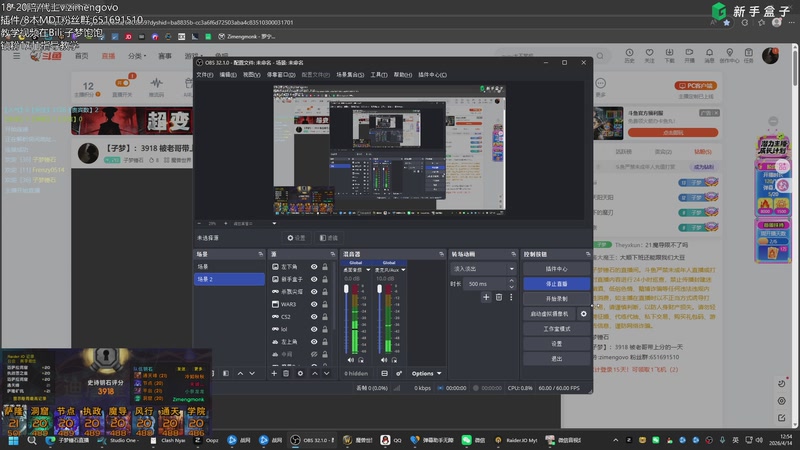800x450 pixels.
Task: Delete selected source with the Sources trash icon
Action: pos(286,373)
